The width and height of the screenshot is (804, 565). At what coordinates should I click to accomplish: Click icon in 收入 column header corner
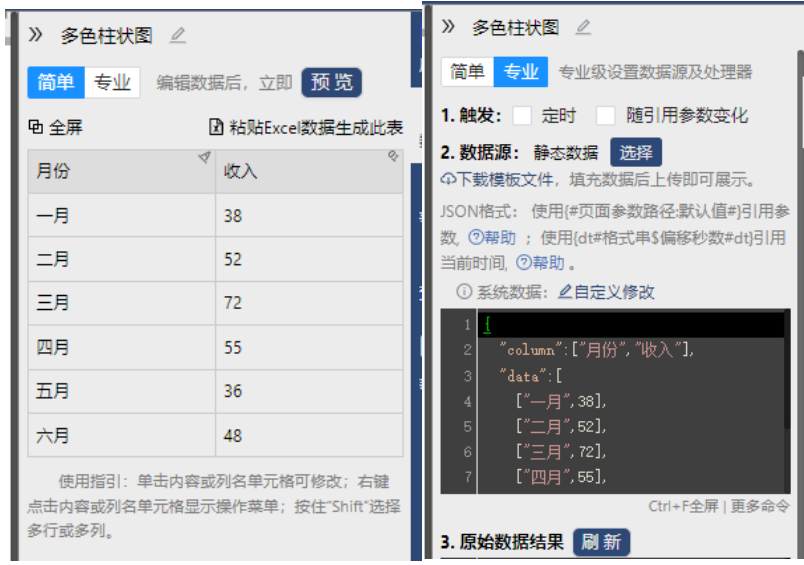point(393,156)
